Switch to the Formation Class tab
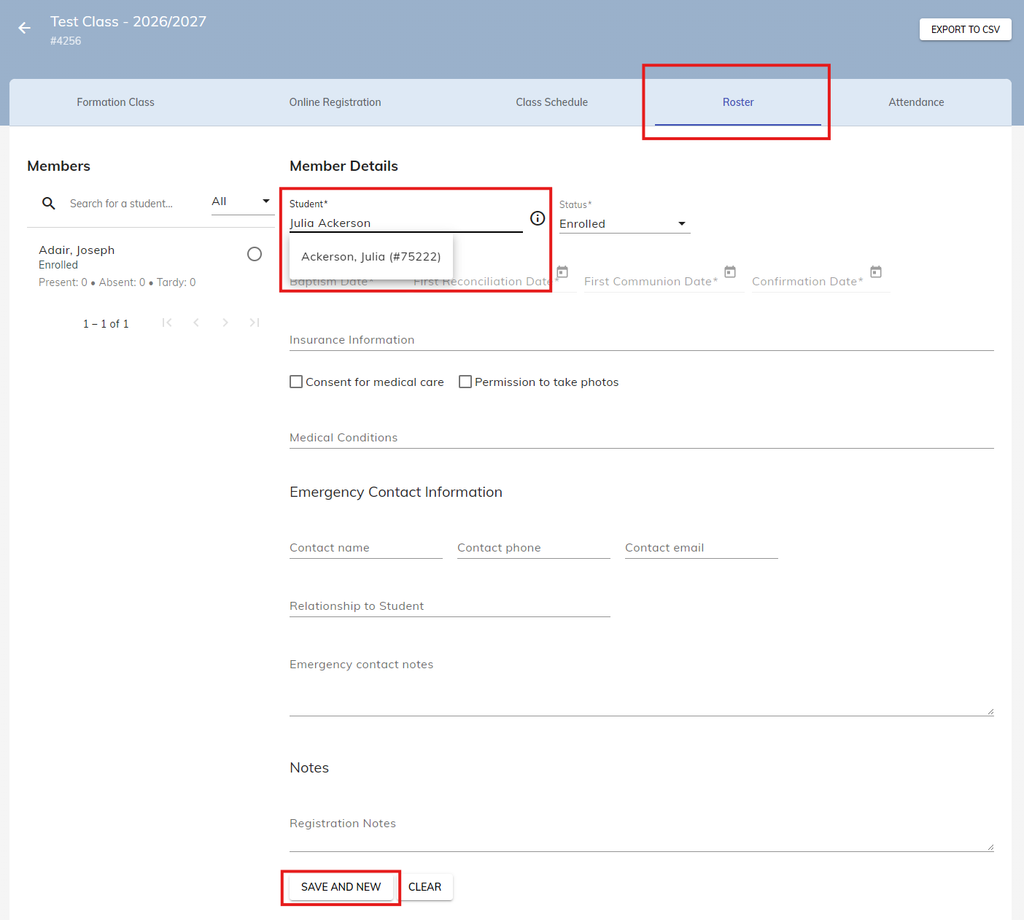The width and height of the screenshot is (1024, 920). (x=116, y=102)
